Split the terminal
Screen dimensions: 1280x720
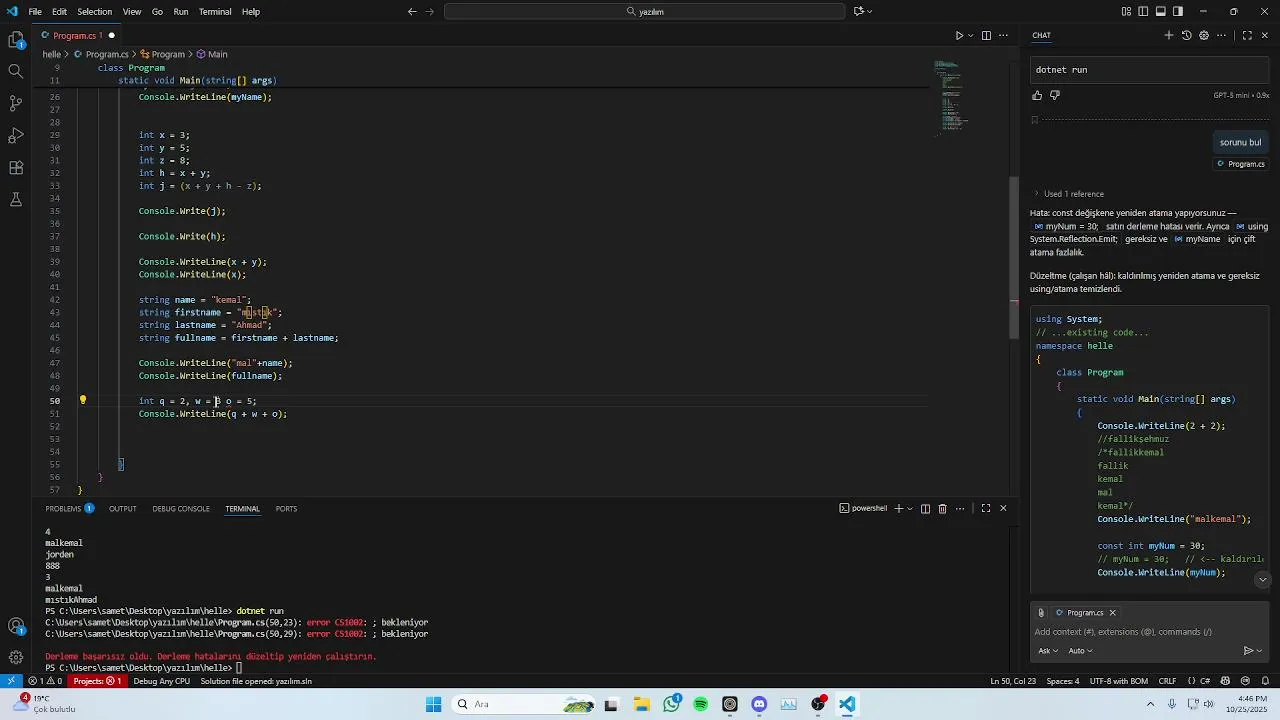(x=925, y=508)
